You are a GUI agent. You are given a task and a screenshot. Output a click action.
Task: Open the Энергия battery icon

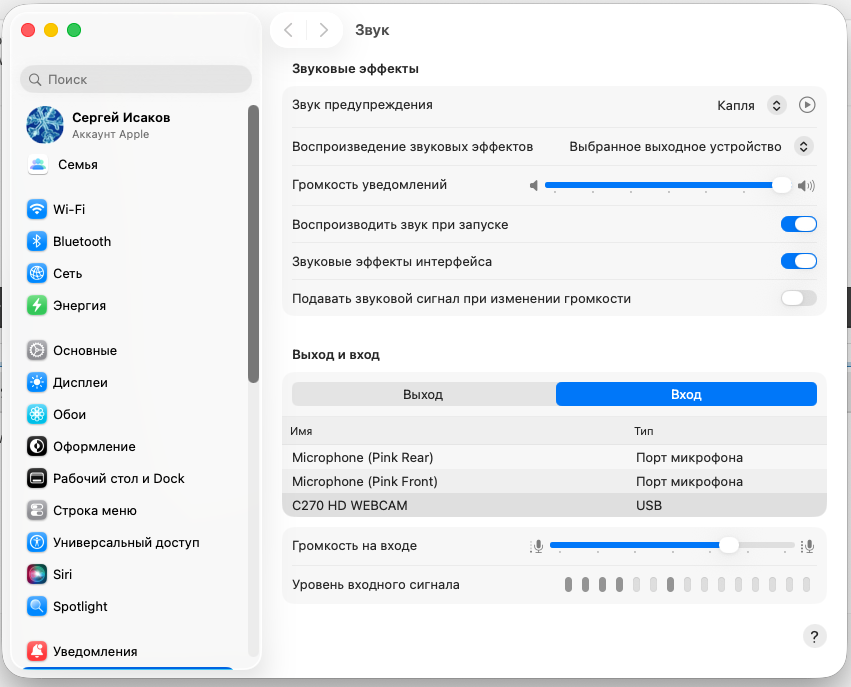tap(37, 305)
